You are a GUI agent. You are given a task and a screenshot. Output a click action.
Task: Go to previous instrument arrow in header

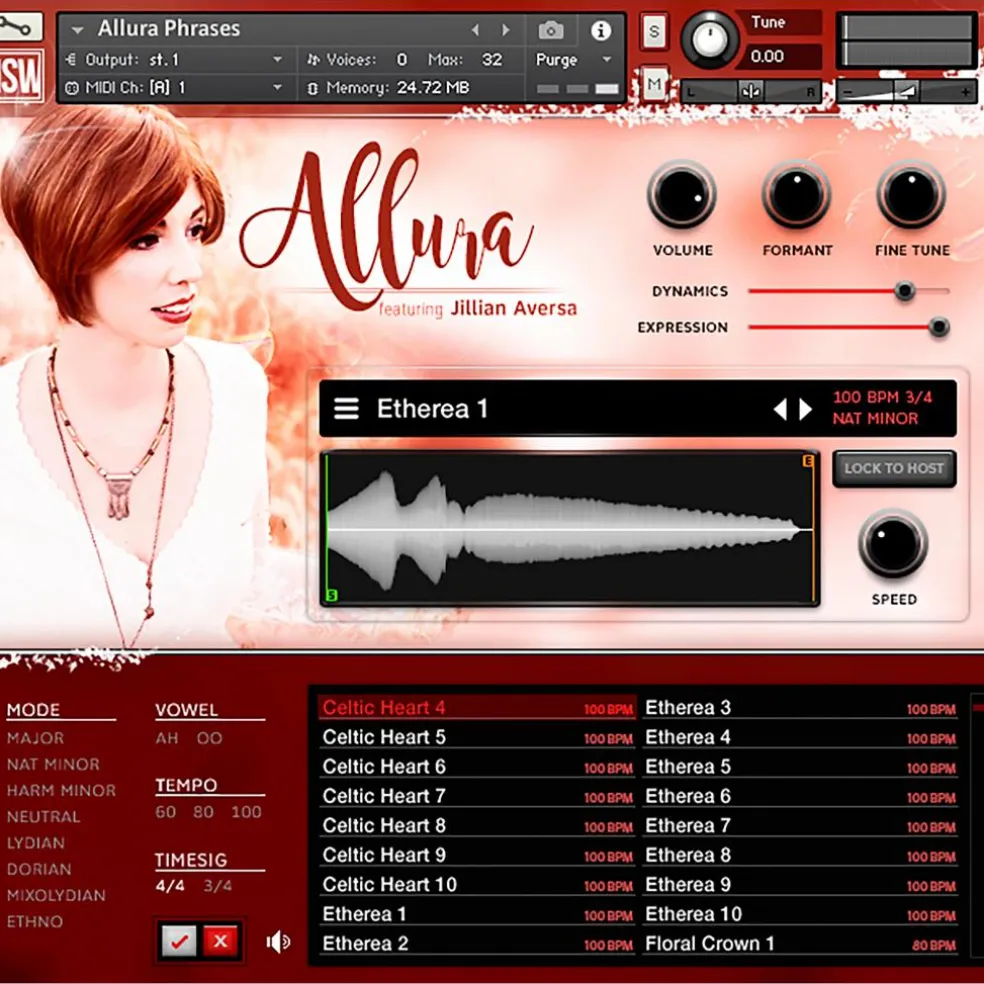pos(475,29)
